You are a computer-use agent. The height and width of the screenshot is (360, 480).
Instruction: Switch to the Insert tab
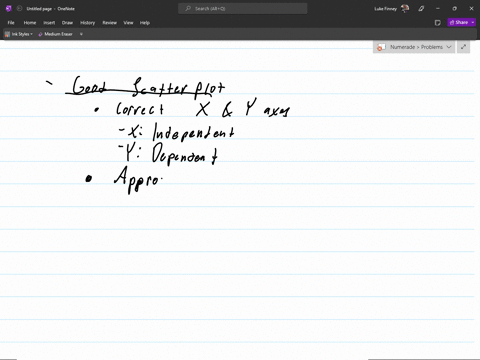pos(49,23)
